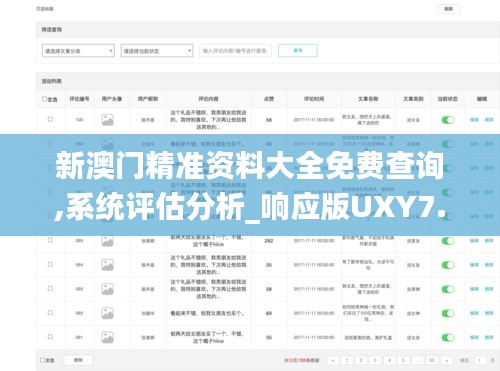This screenshot has height=371, width=500.
Task: Go to page 50 in pagination
Action: (x=432, y=360)
